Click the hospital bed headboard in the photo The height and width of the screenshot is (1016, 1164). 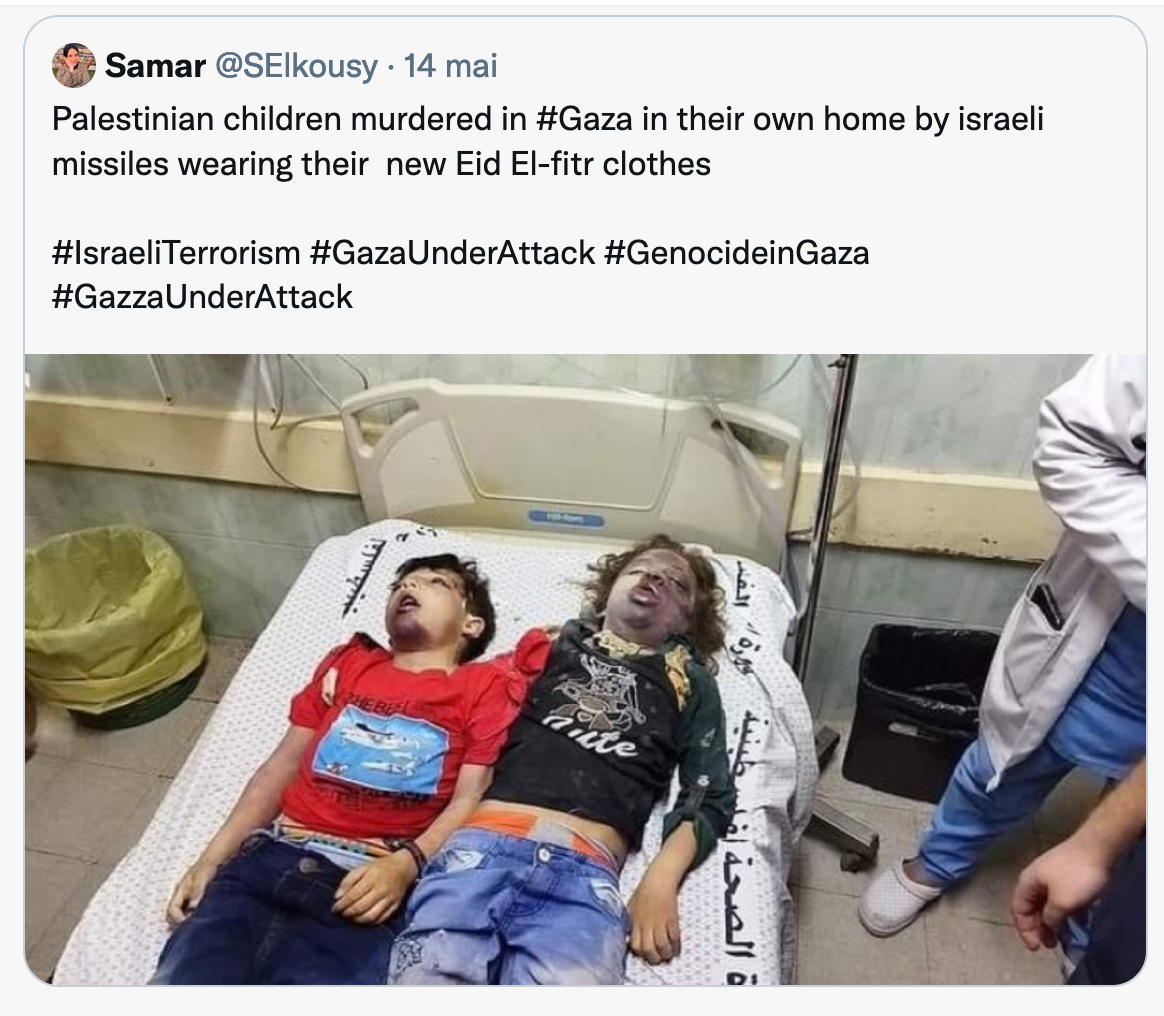click(572, 454)
